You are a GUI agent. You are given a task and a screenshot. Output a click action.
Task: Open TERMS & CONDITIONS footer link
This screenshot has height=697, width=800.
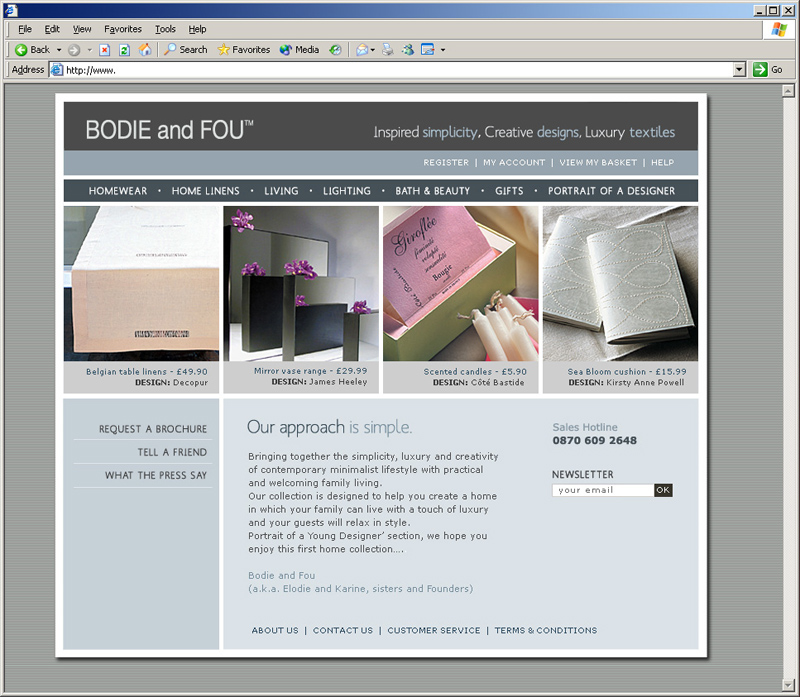click(x=545, y=630)
